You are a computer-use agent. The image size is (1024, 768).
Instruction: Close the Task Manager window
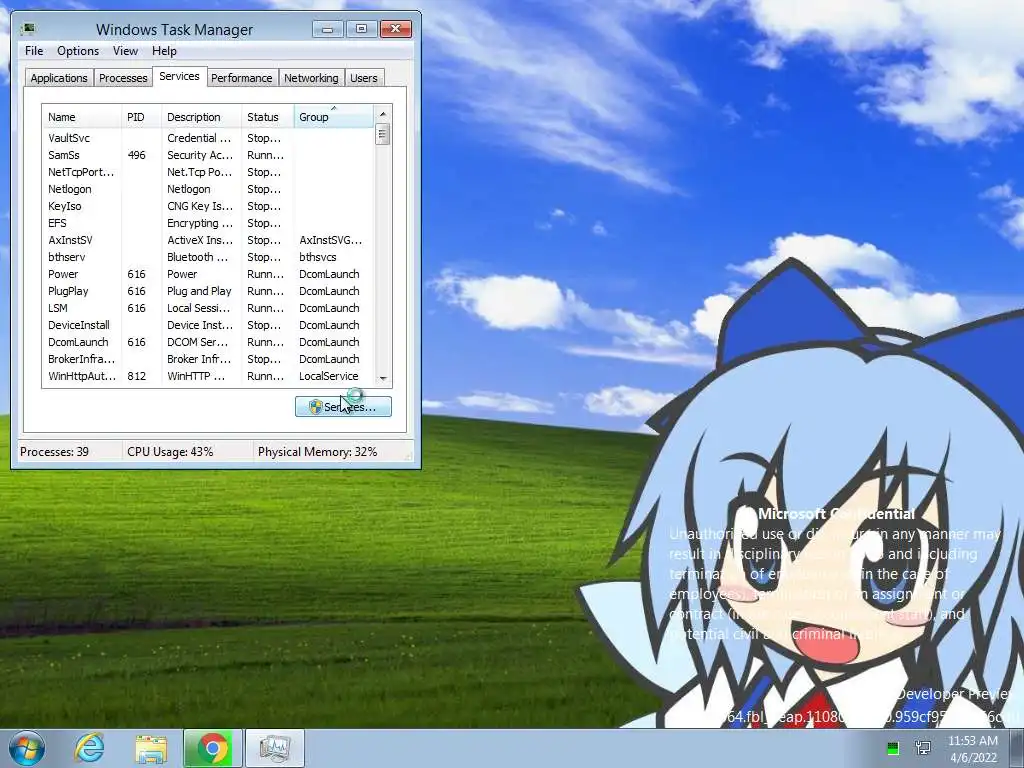(x=395, y=29)
